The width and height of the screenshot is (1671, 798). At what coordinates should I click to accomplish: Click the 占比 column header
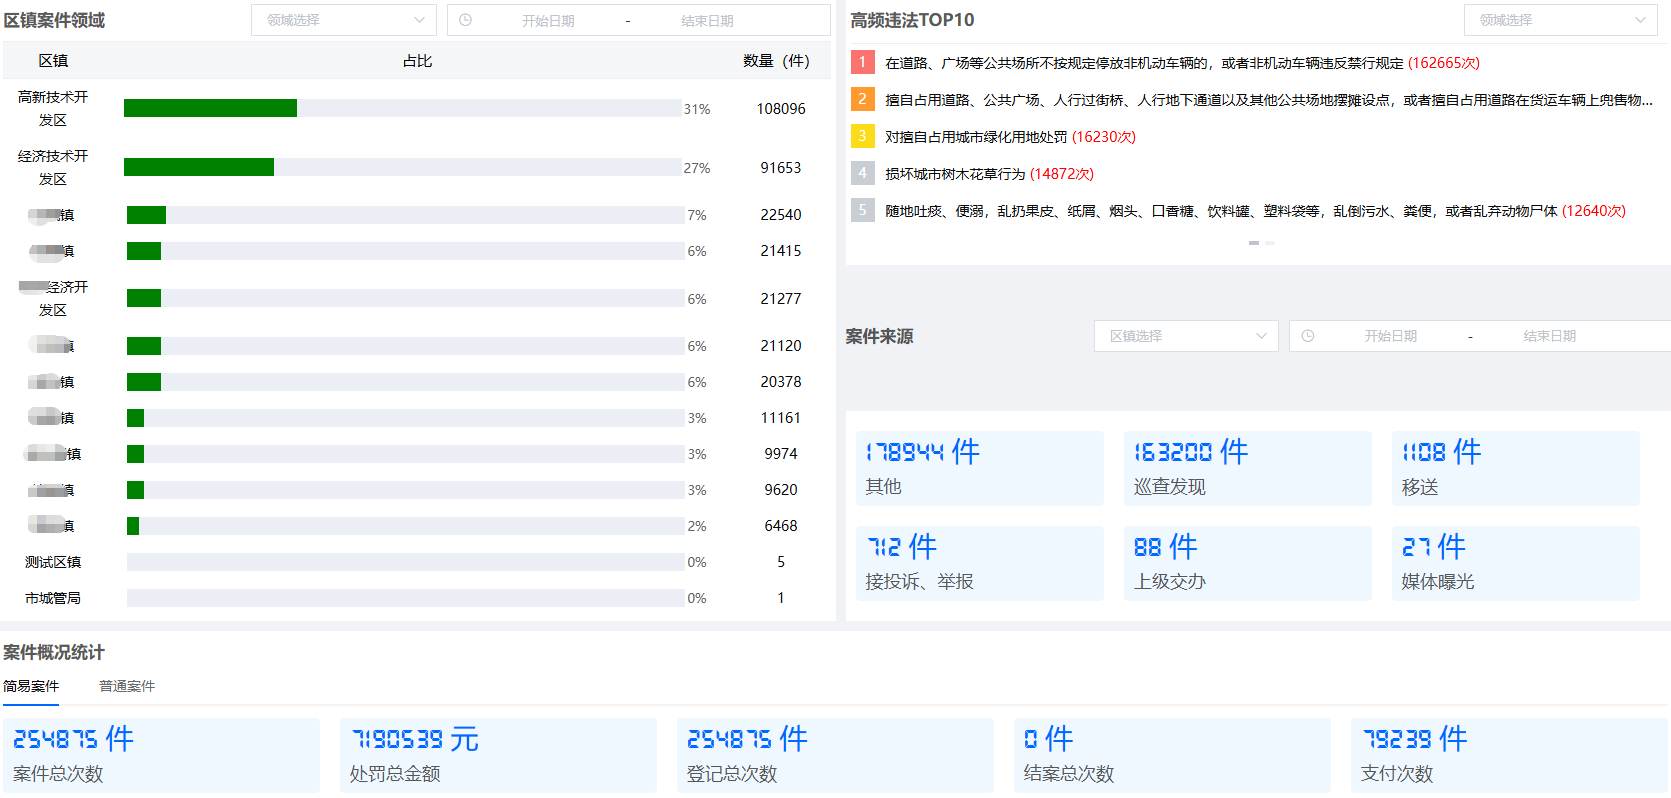(x=417, y=61)
